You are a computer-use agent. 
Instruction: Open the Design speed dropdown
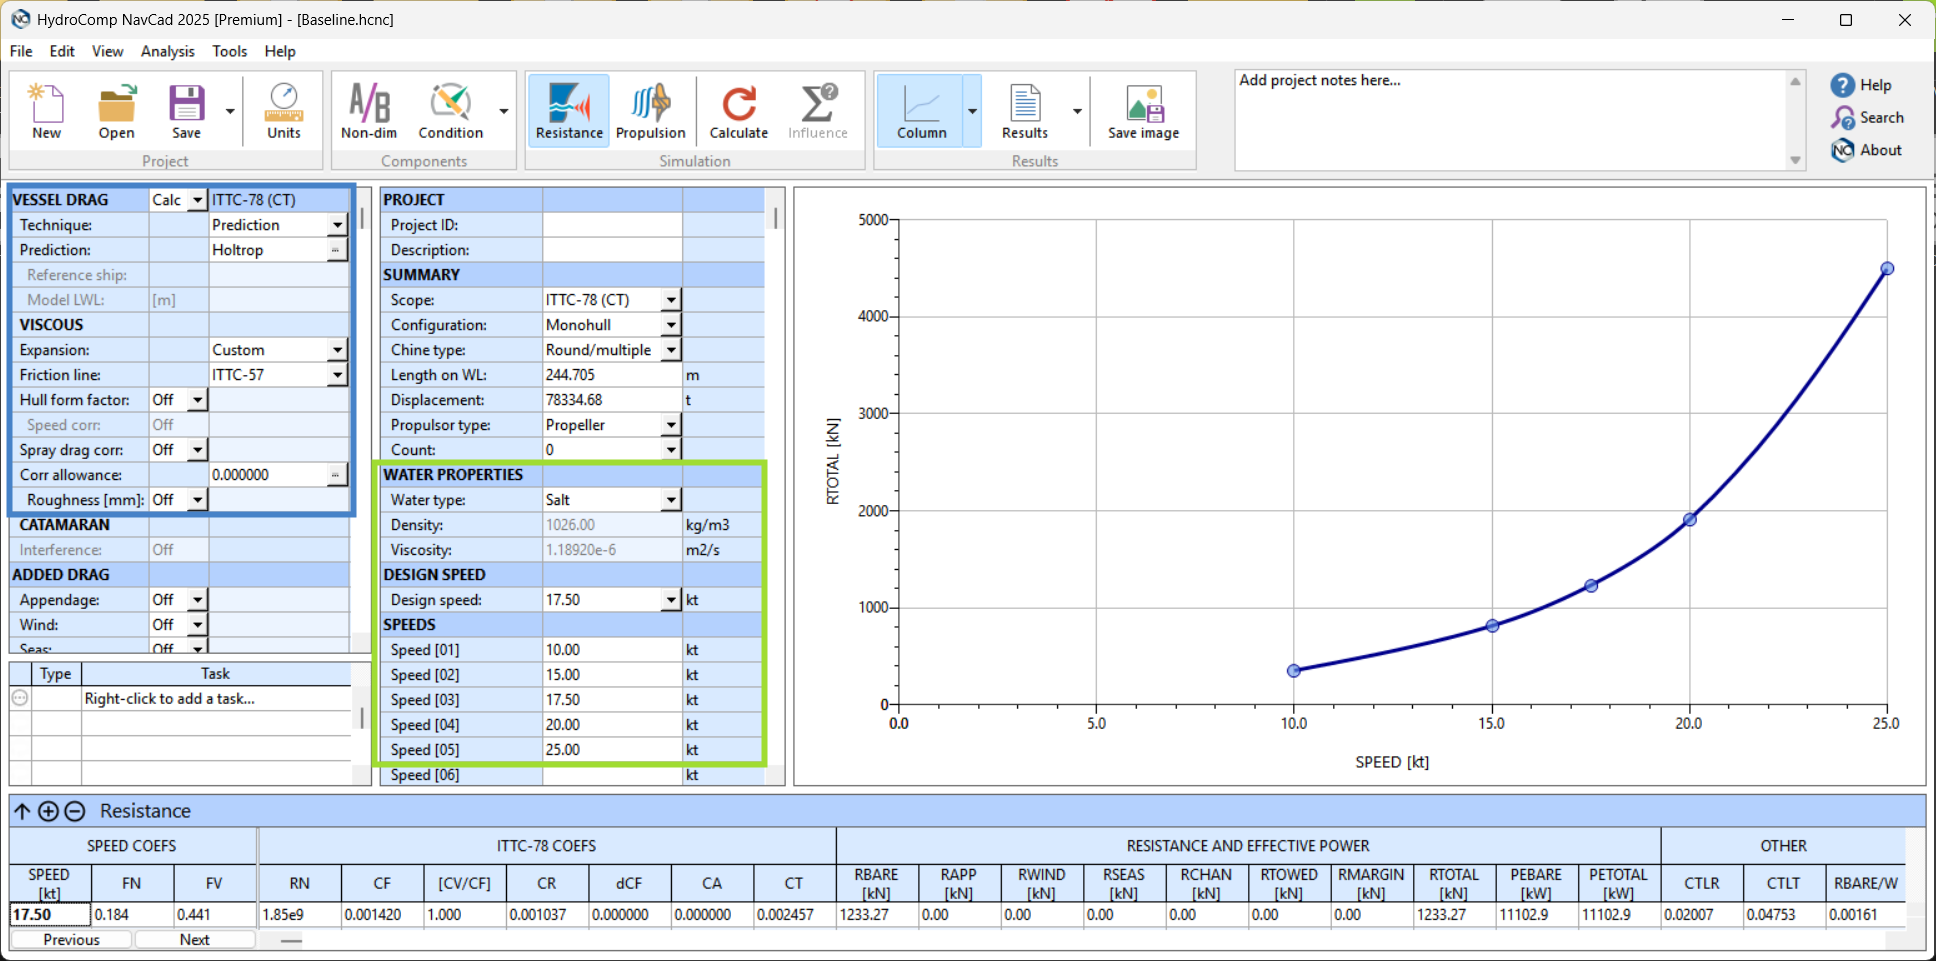pos(671,600)
